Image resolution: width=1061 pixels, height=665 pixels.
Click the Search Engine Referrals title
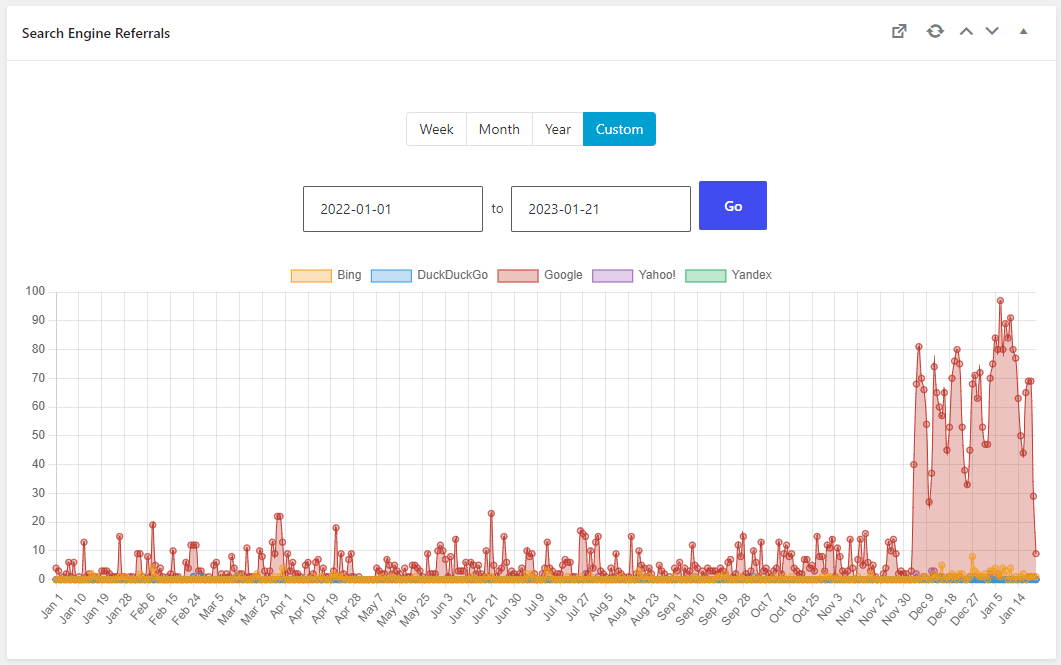[96, 33]
